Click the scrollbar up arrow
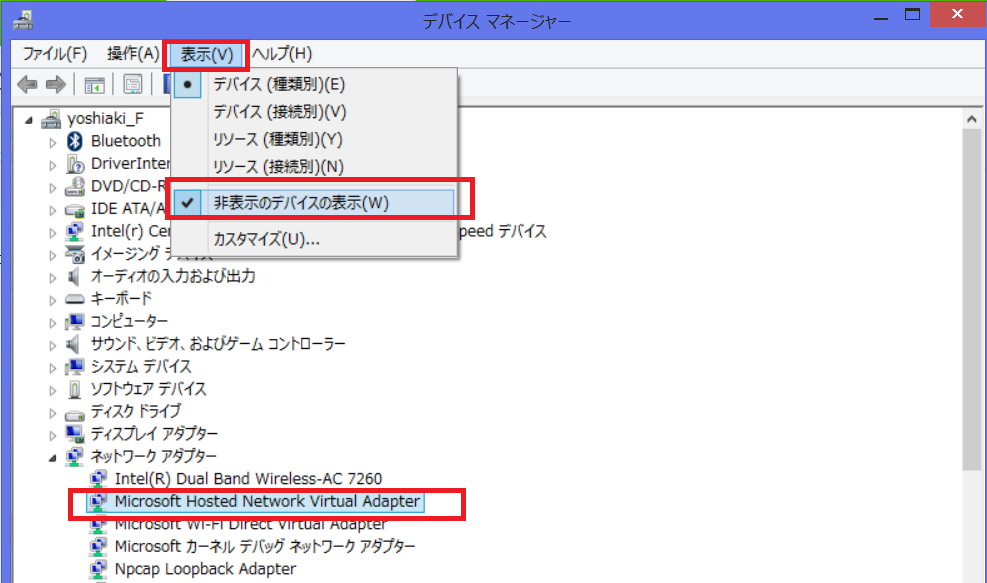 click(x=972, y=118)
